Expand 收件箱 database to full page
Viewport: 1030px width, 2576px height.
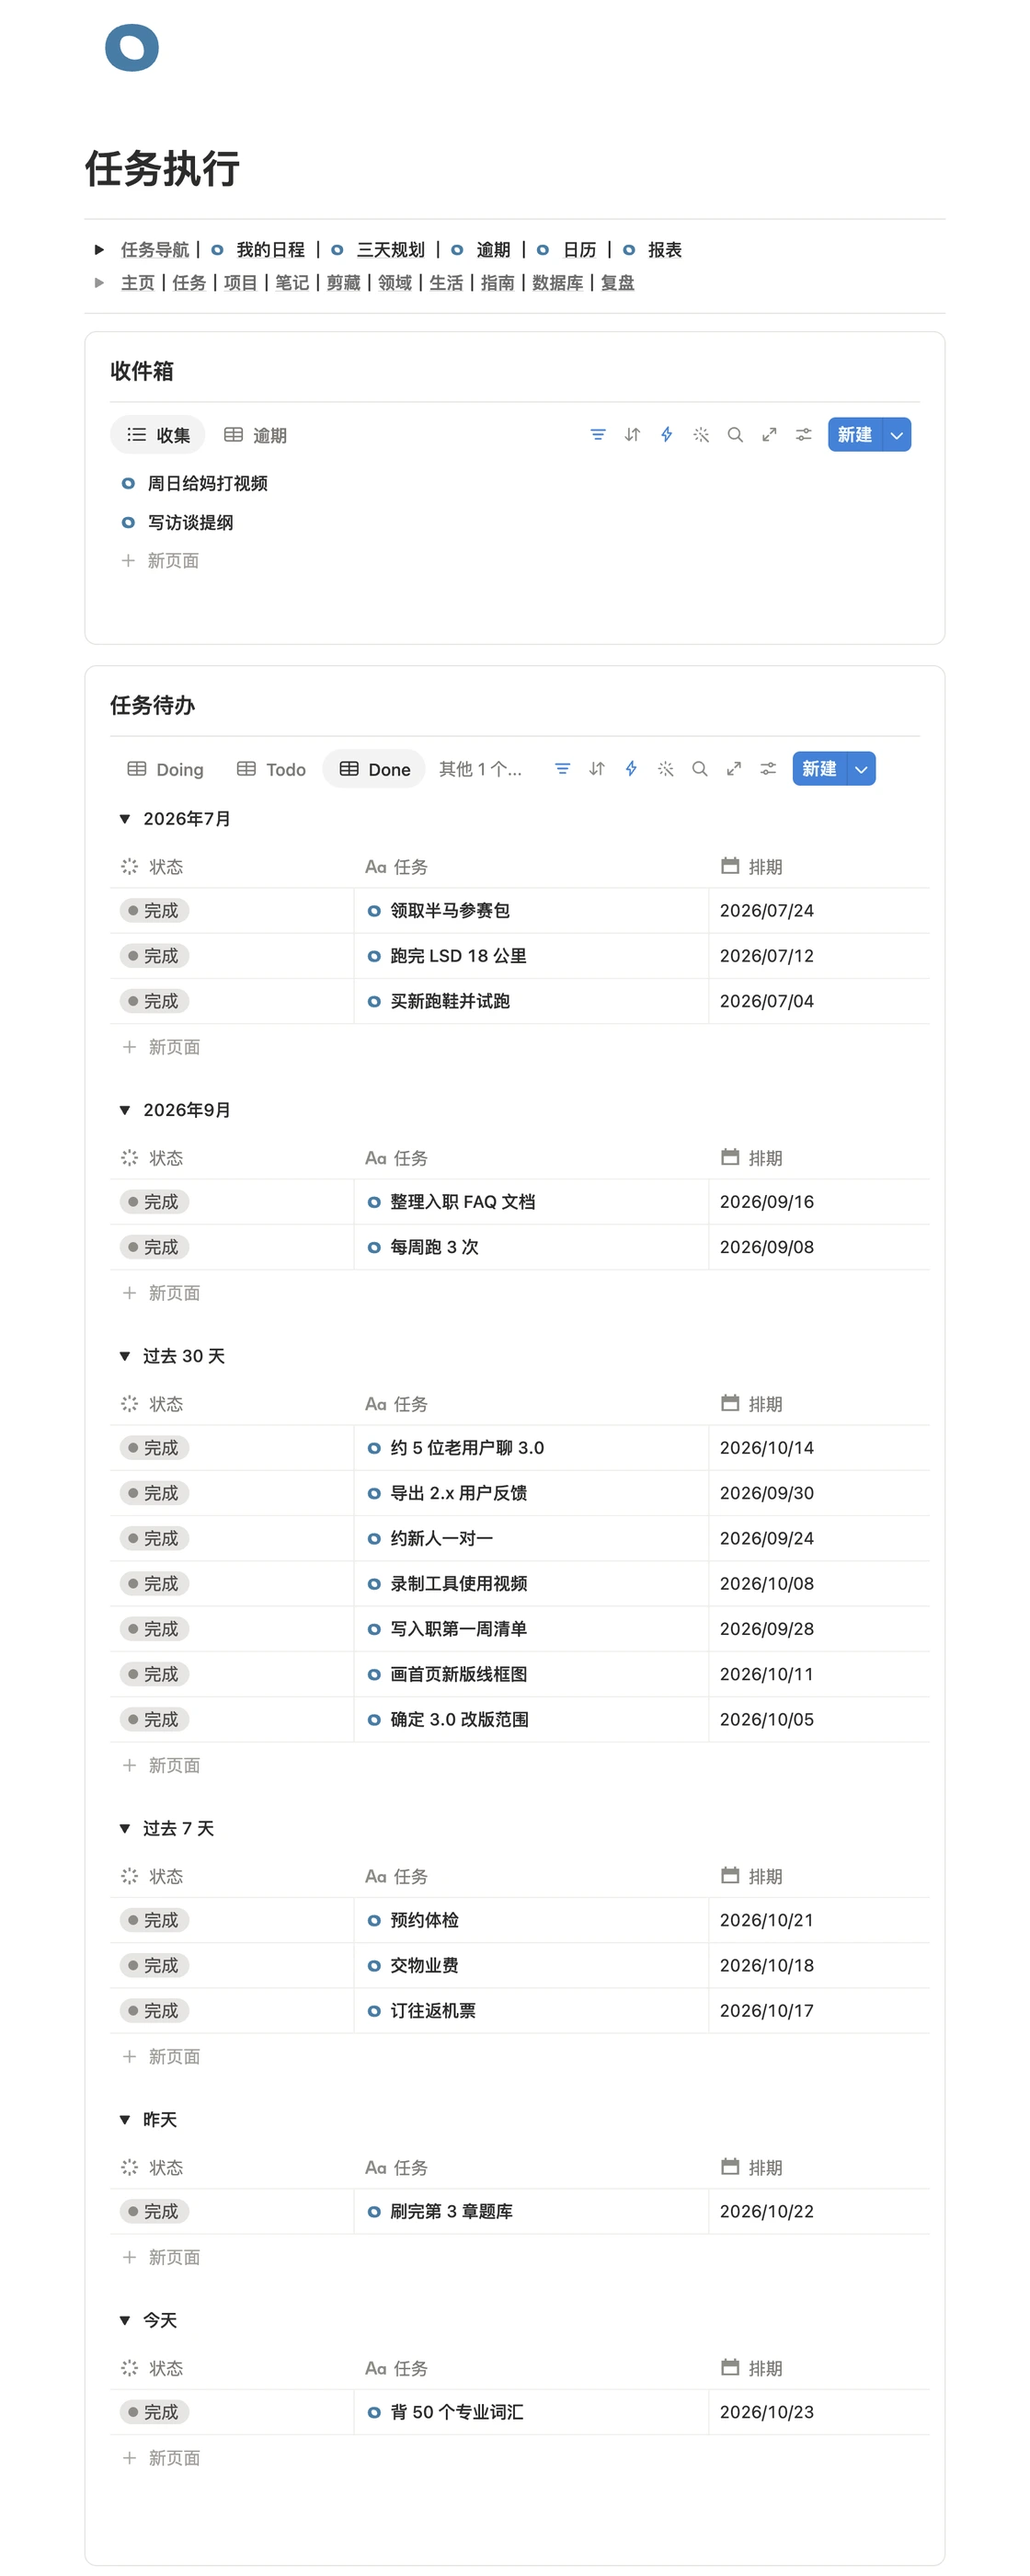coord(769,434)
